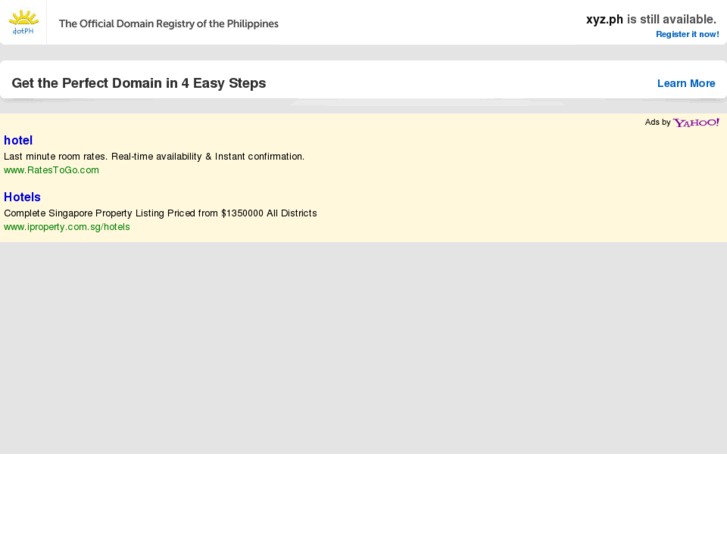Click the dotPH sun logo

23,23
